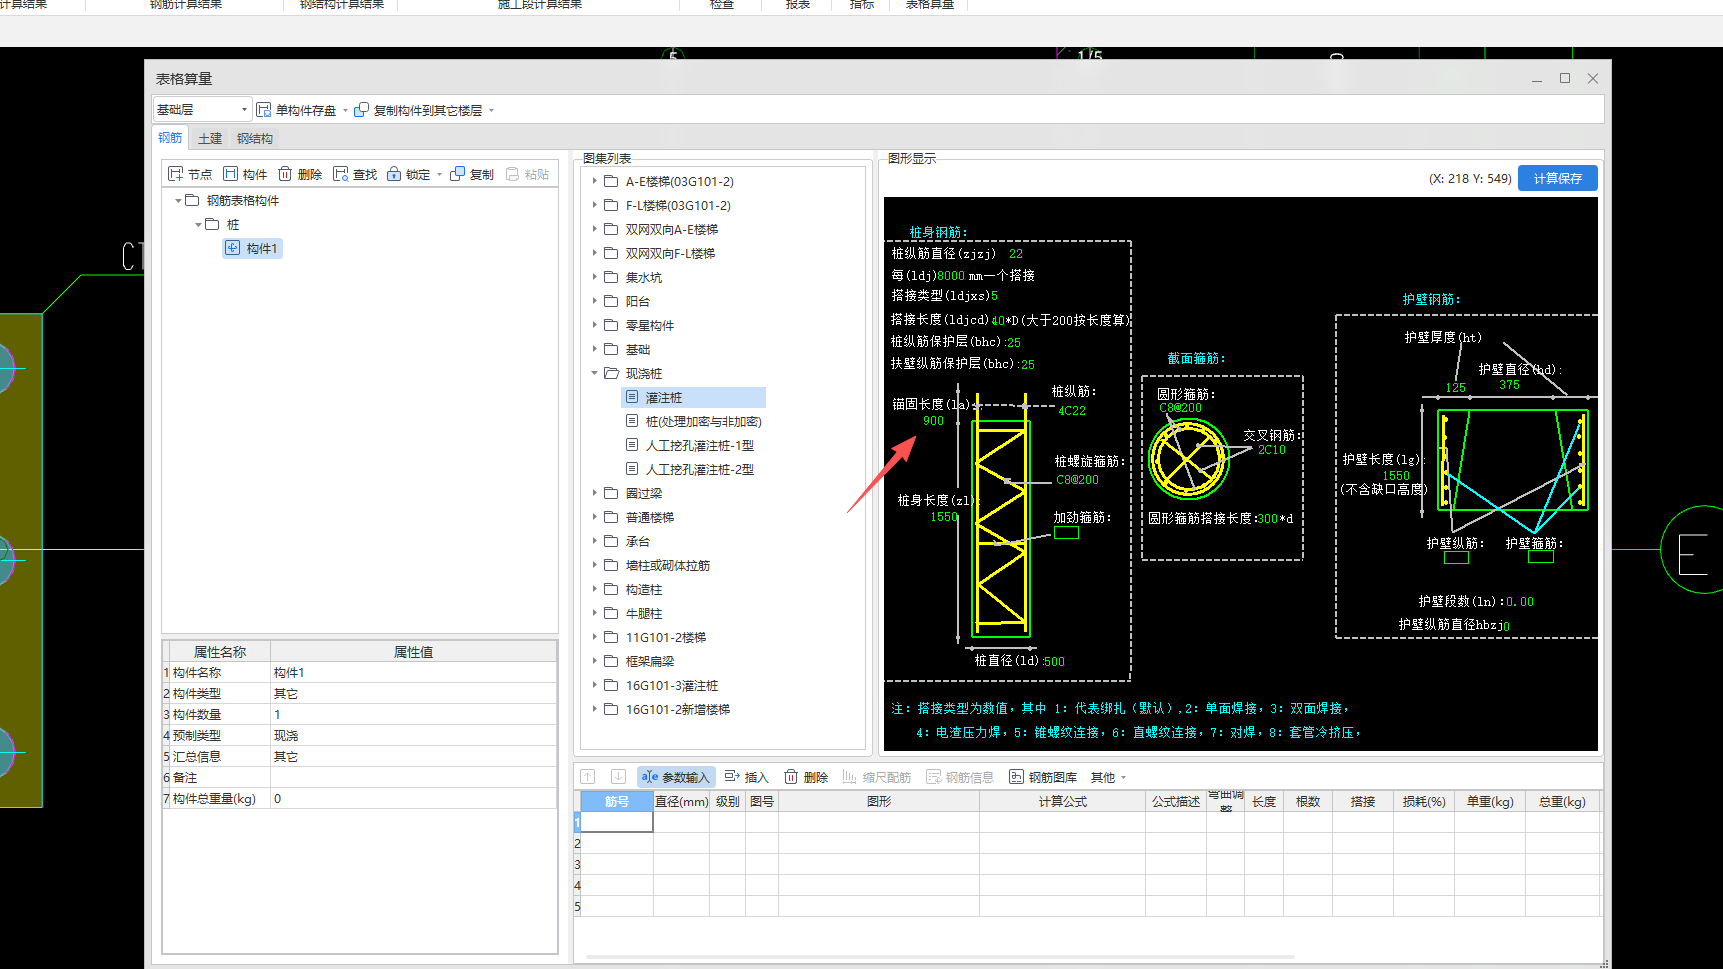Click the 参数输入 parameter input button
Viewport: 1723px width, 969px height.
pos(676,777)
